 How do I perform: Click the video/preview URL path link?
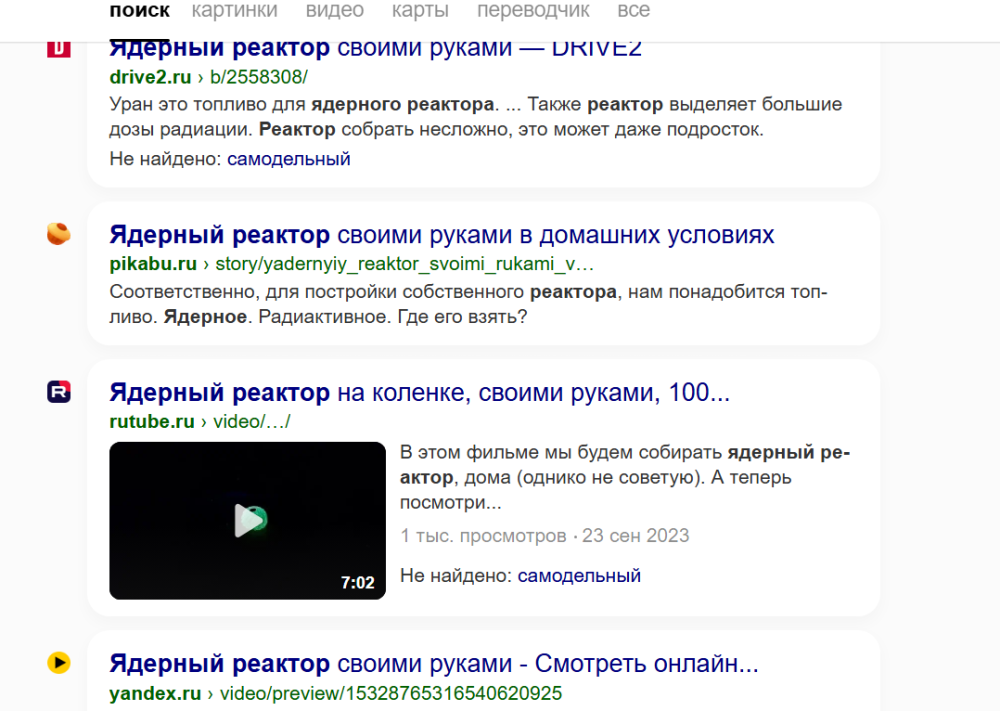pos(391,693)
